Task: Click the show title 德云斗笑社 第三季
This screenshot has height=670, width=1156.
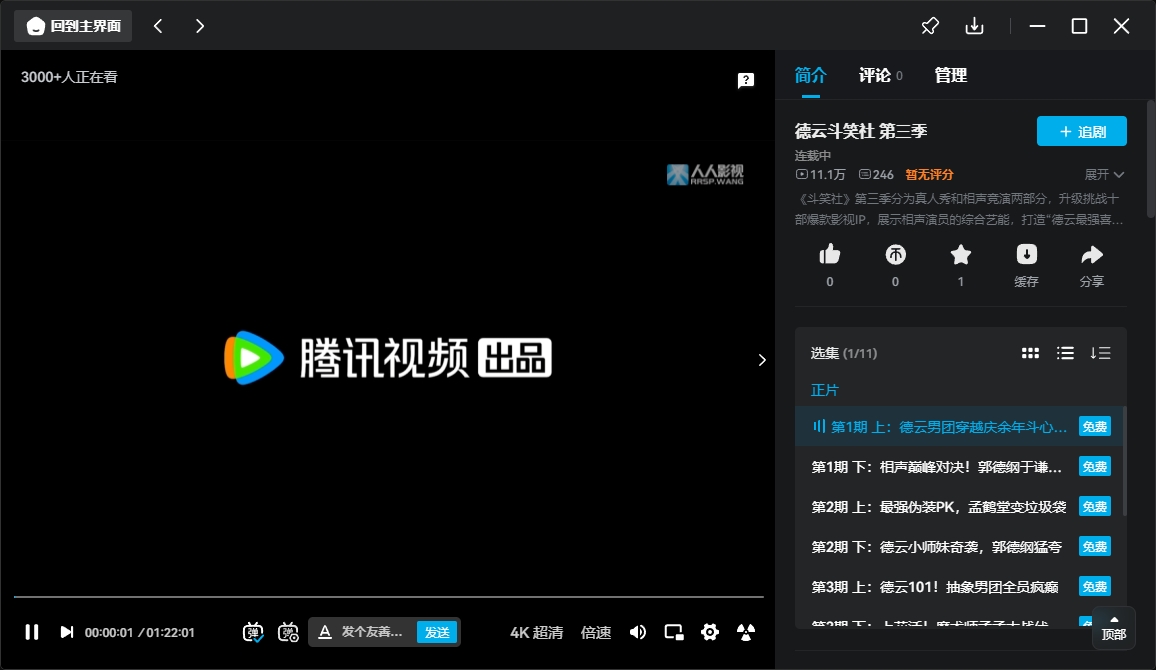Action: [860, 131]
